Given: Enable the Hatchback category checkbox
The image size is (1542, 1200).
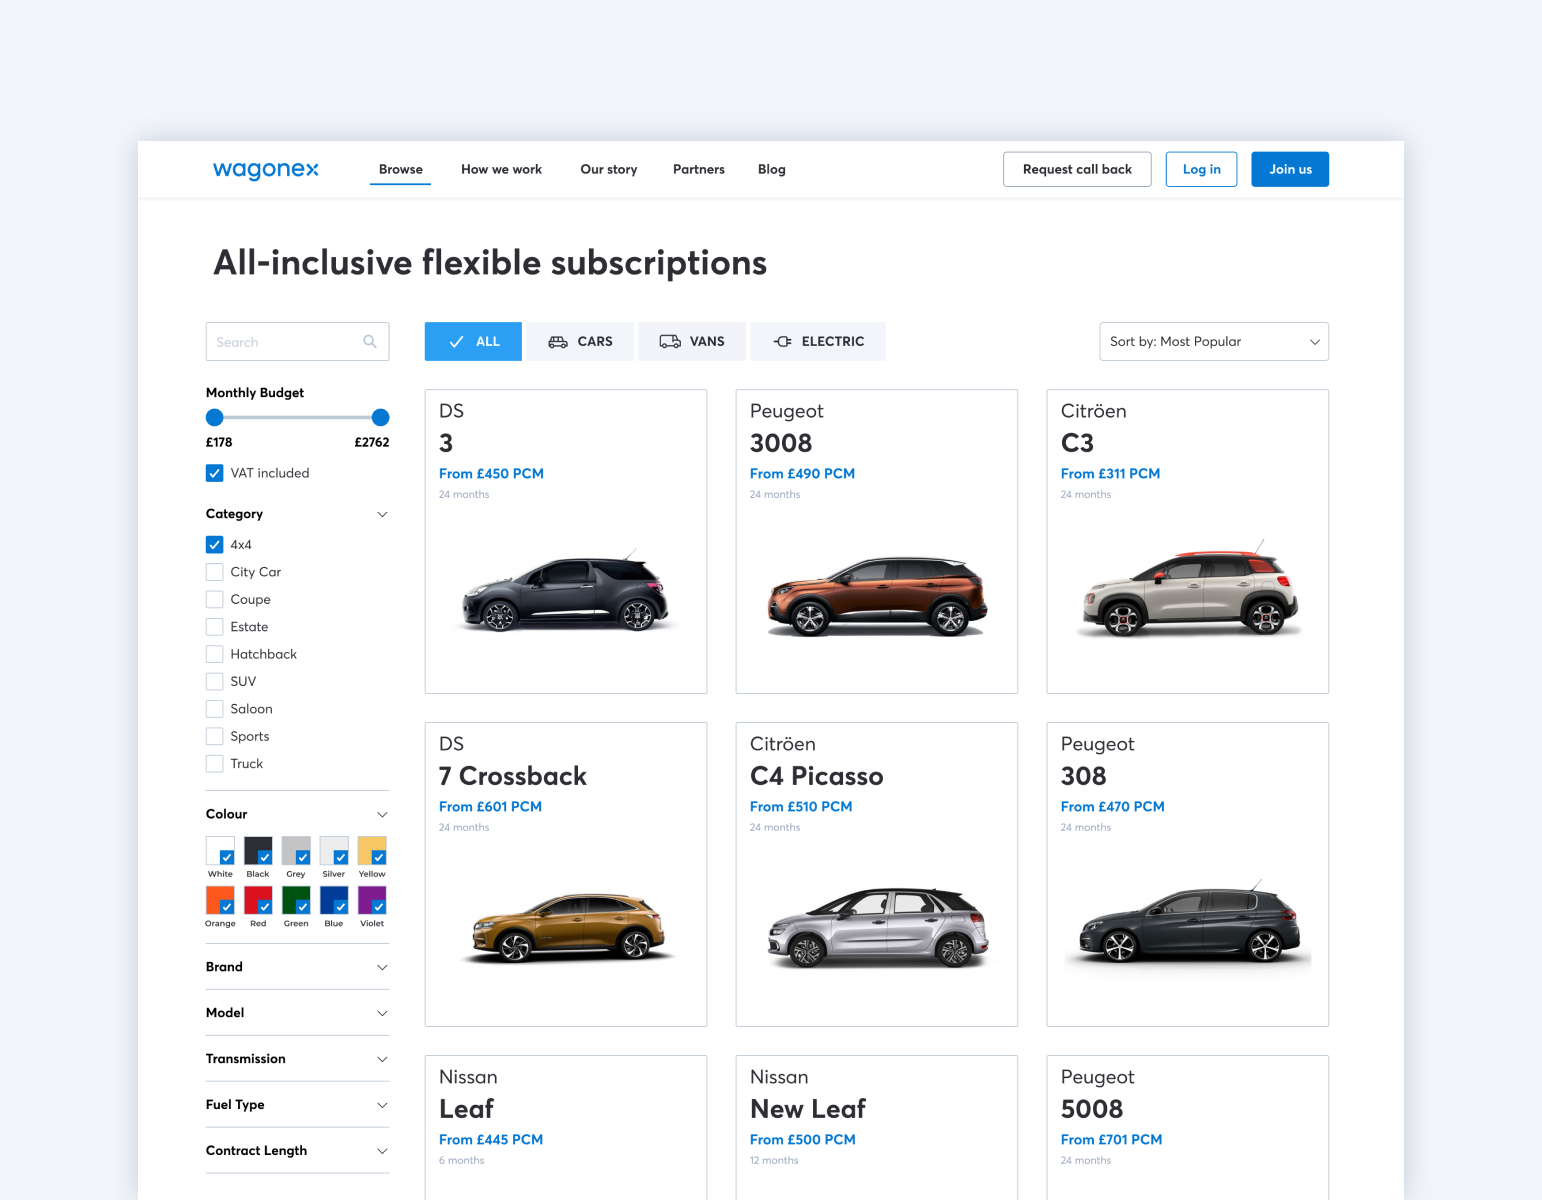Looking at the screenshot, I should pos(215,654).
